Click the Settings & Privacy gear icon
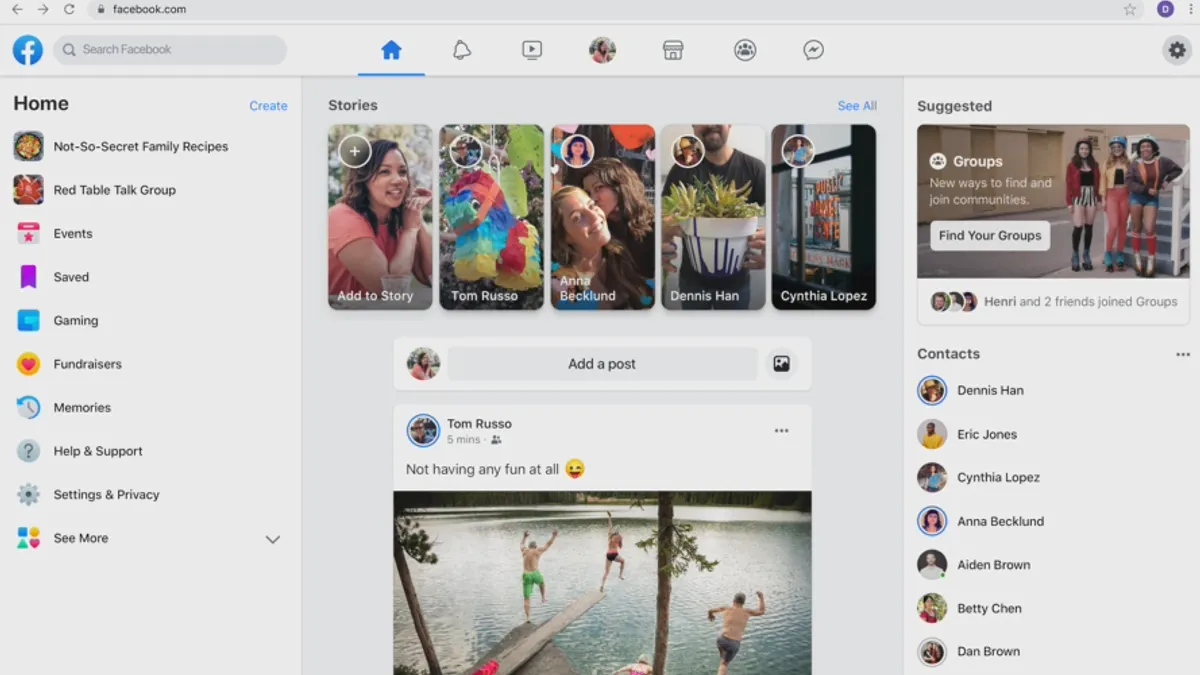Screen dimensions: 1200x675 [x=28, y=494]
